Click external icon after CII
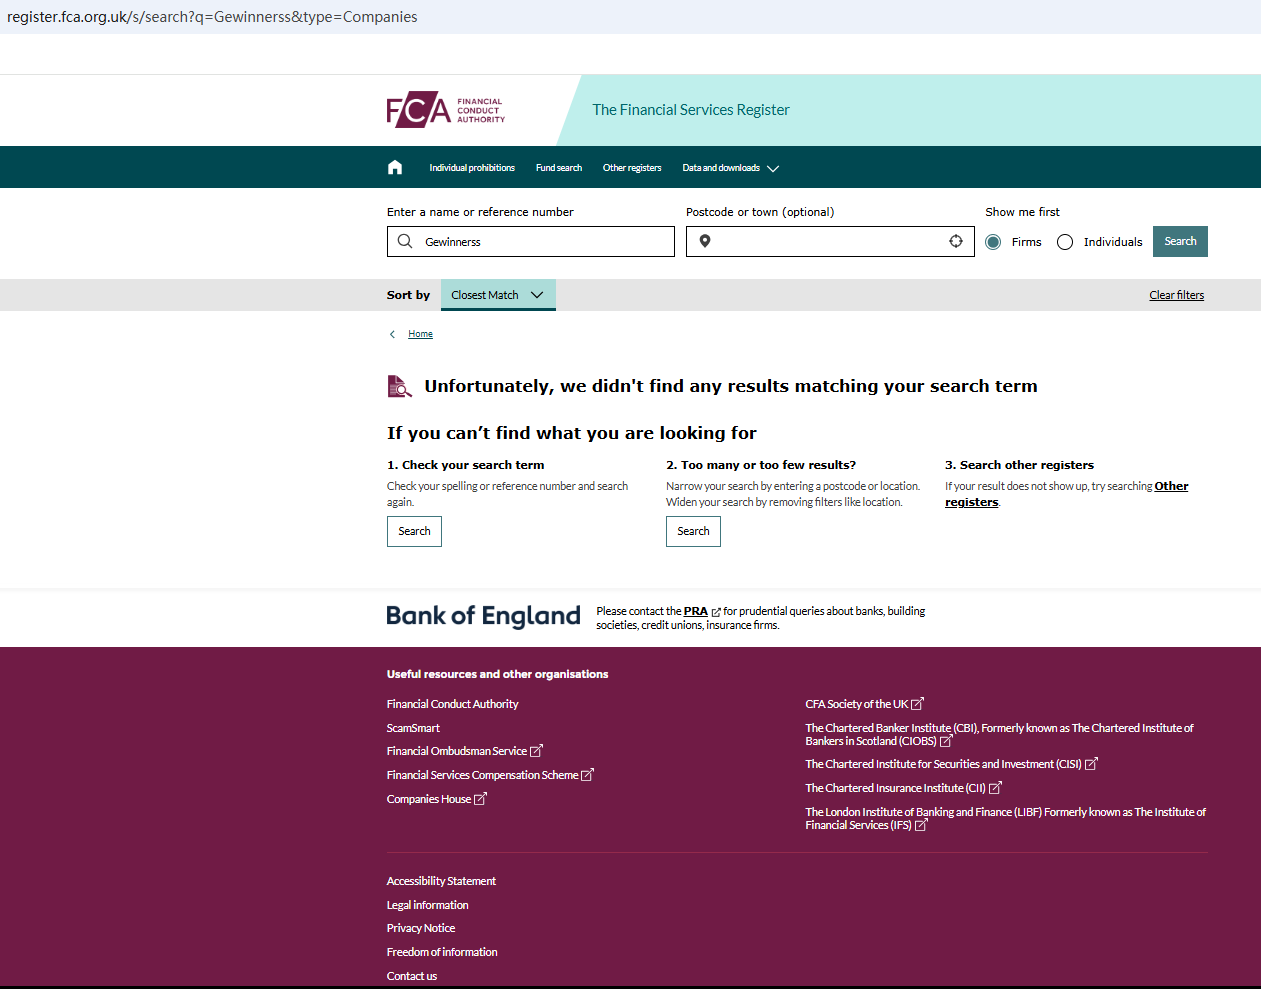The height and width of the screenshot is (989, 1261). click(x=995, y=788)
